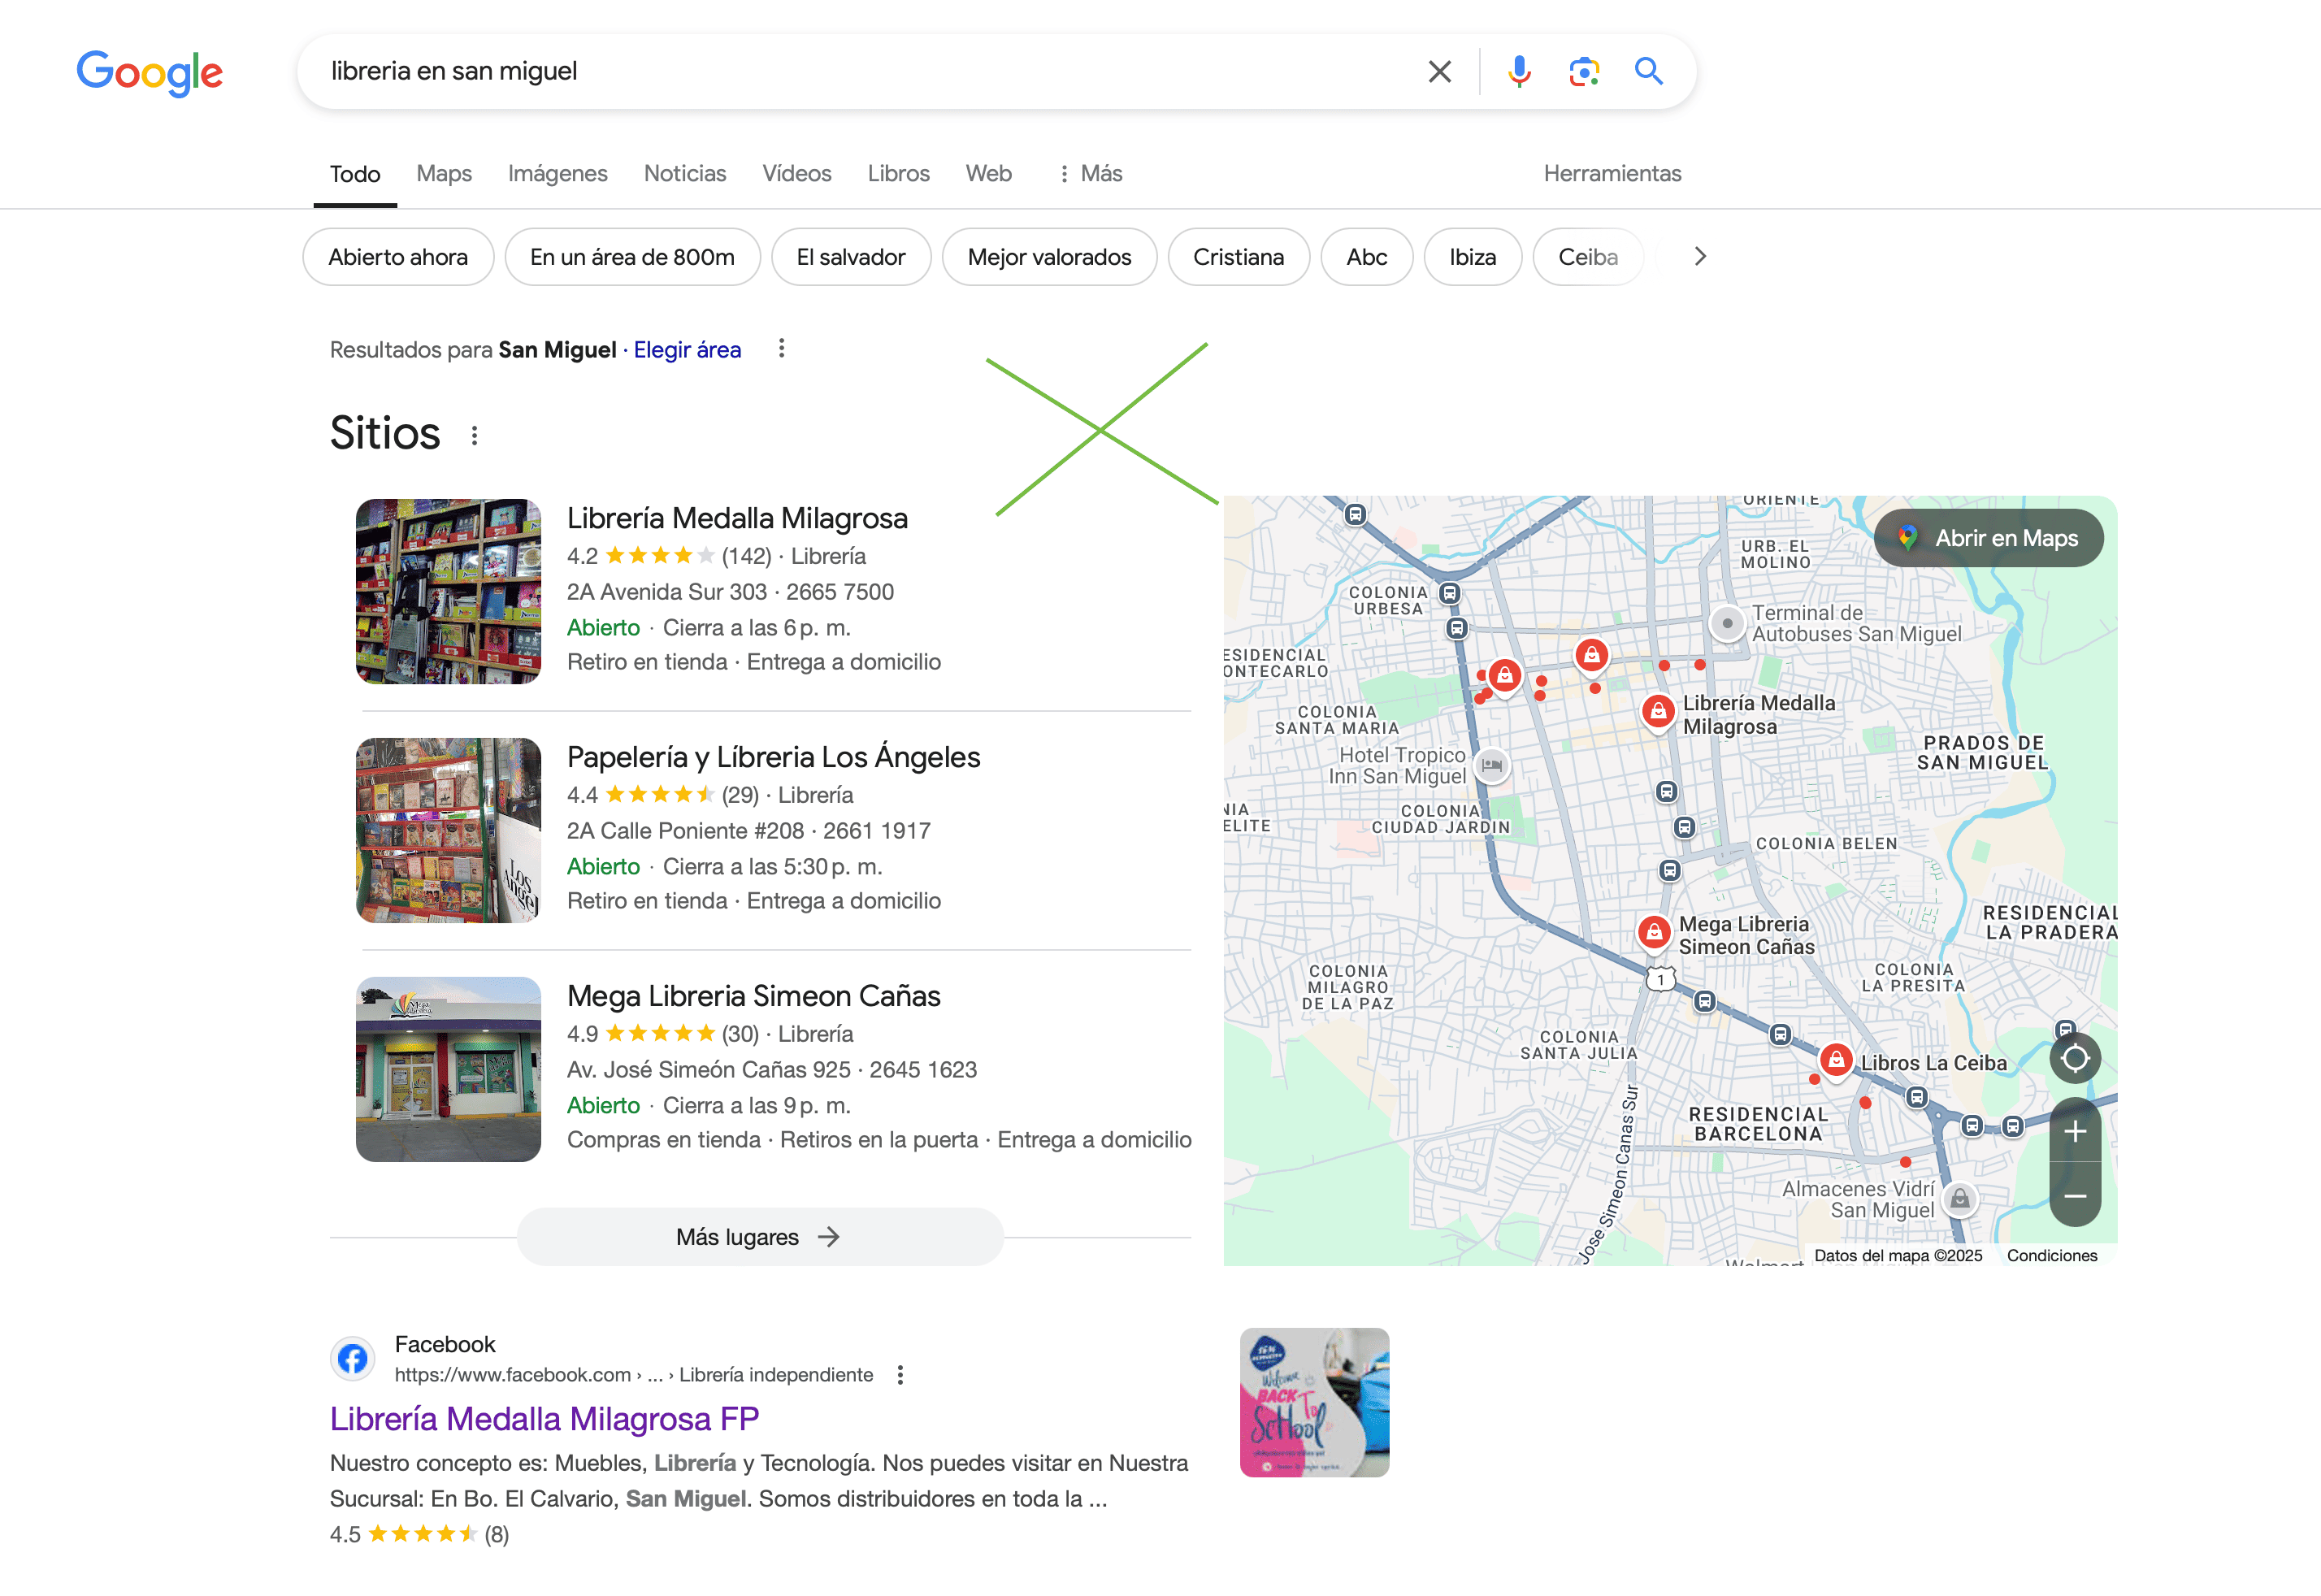Open the Papelería y Líbreria Los Ángeles listing
Screen dimensions: 2321x1596
coord(773,757)
